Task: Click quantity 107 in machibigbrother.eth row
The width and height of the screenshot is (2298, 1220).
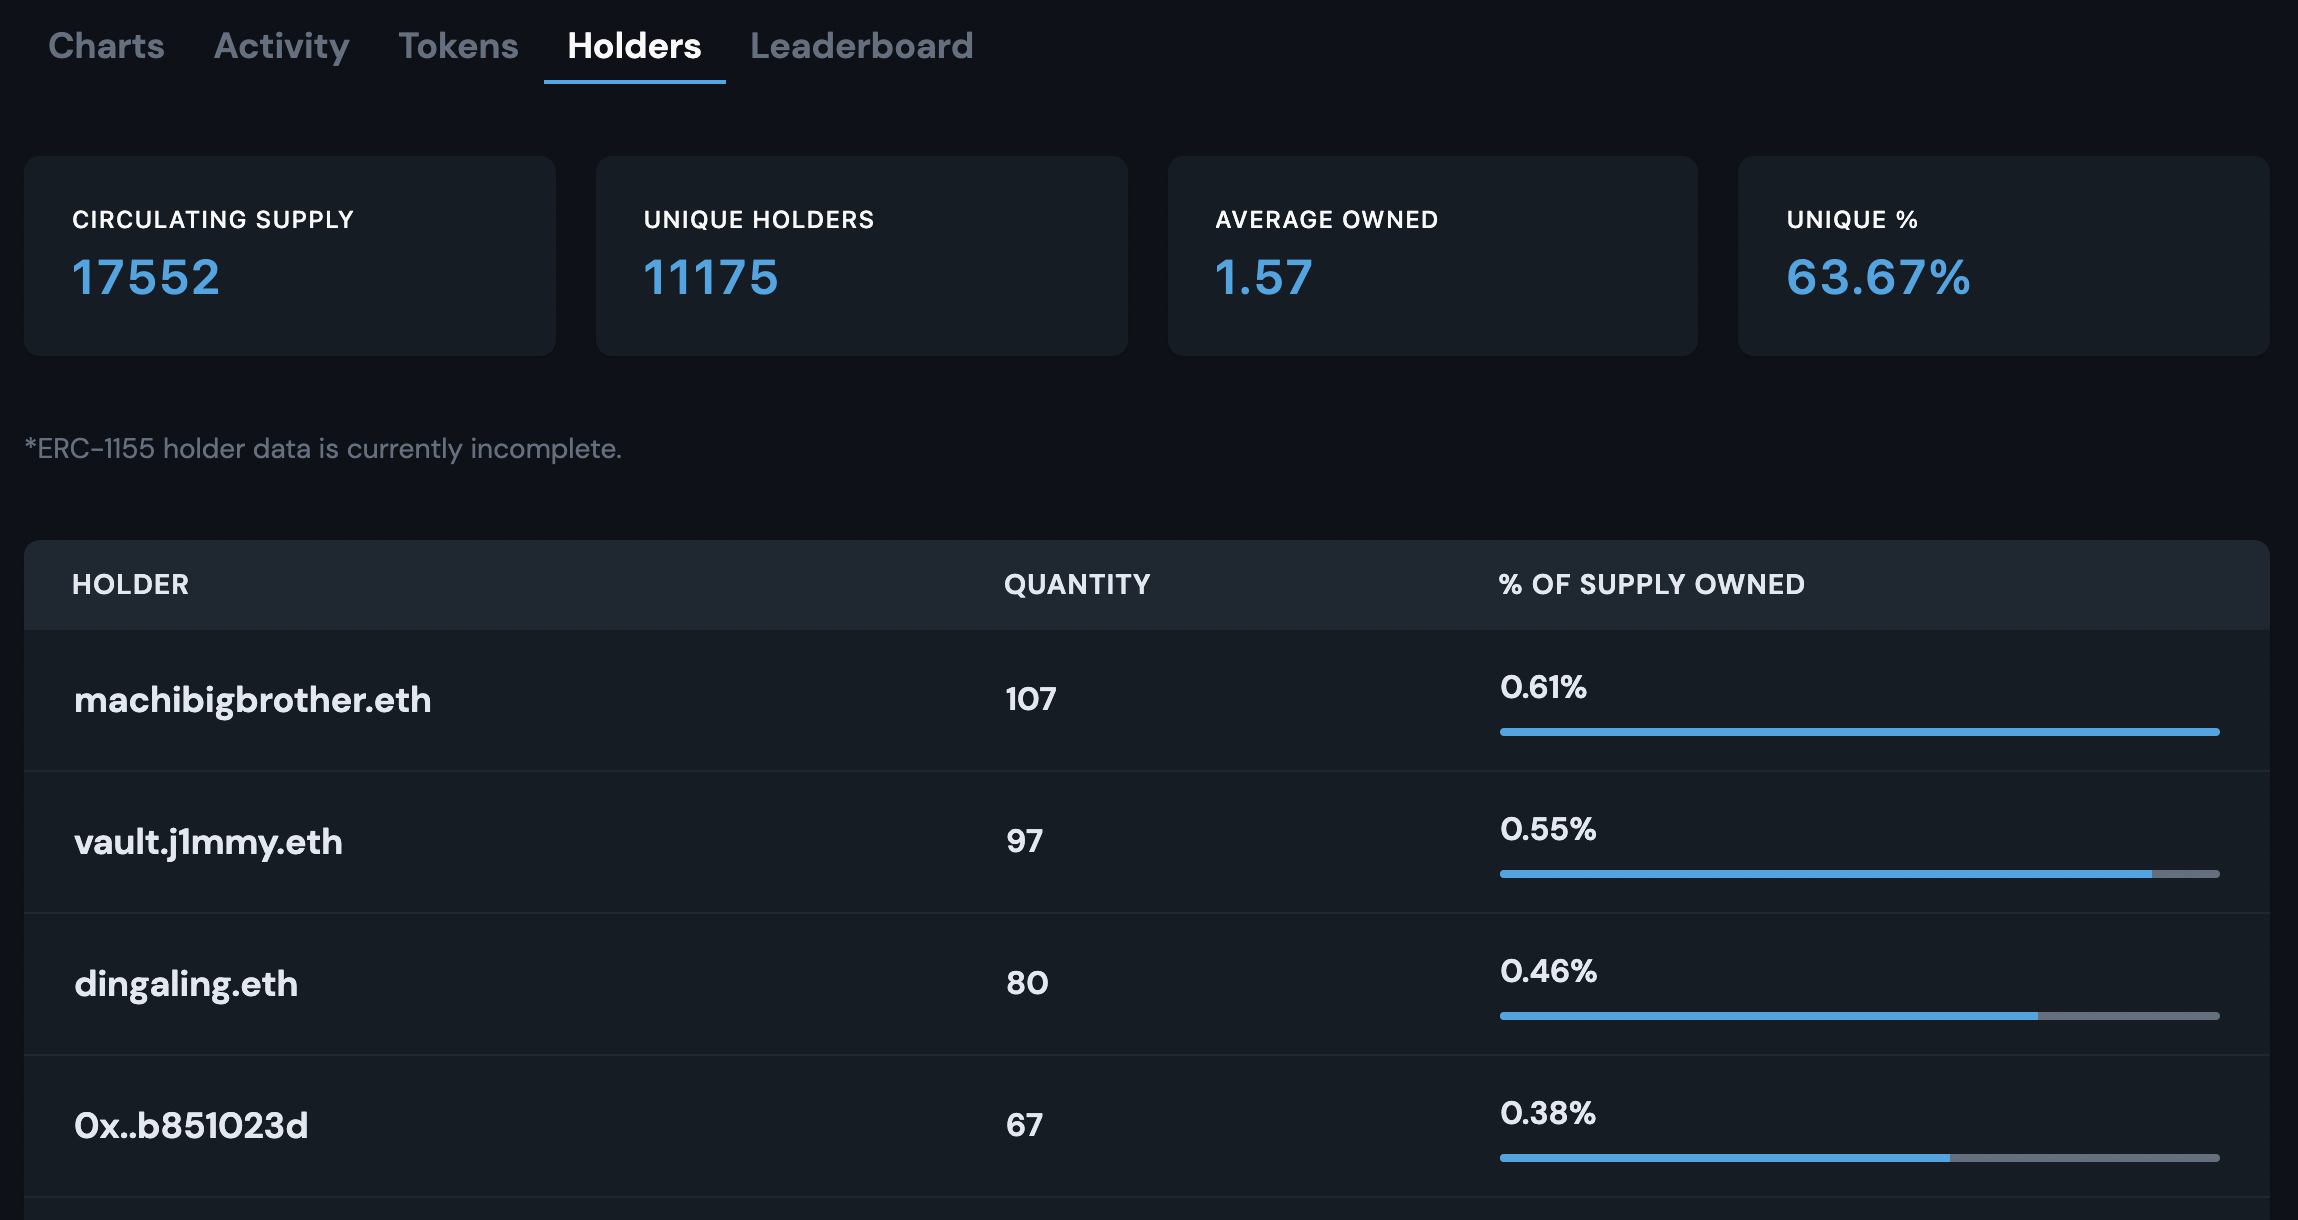Action: [1030, 698]
